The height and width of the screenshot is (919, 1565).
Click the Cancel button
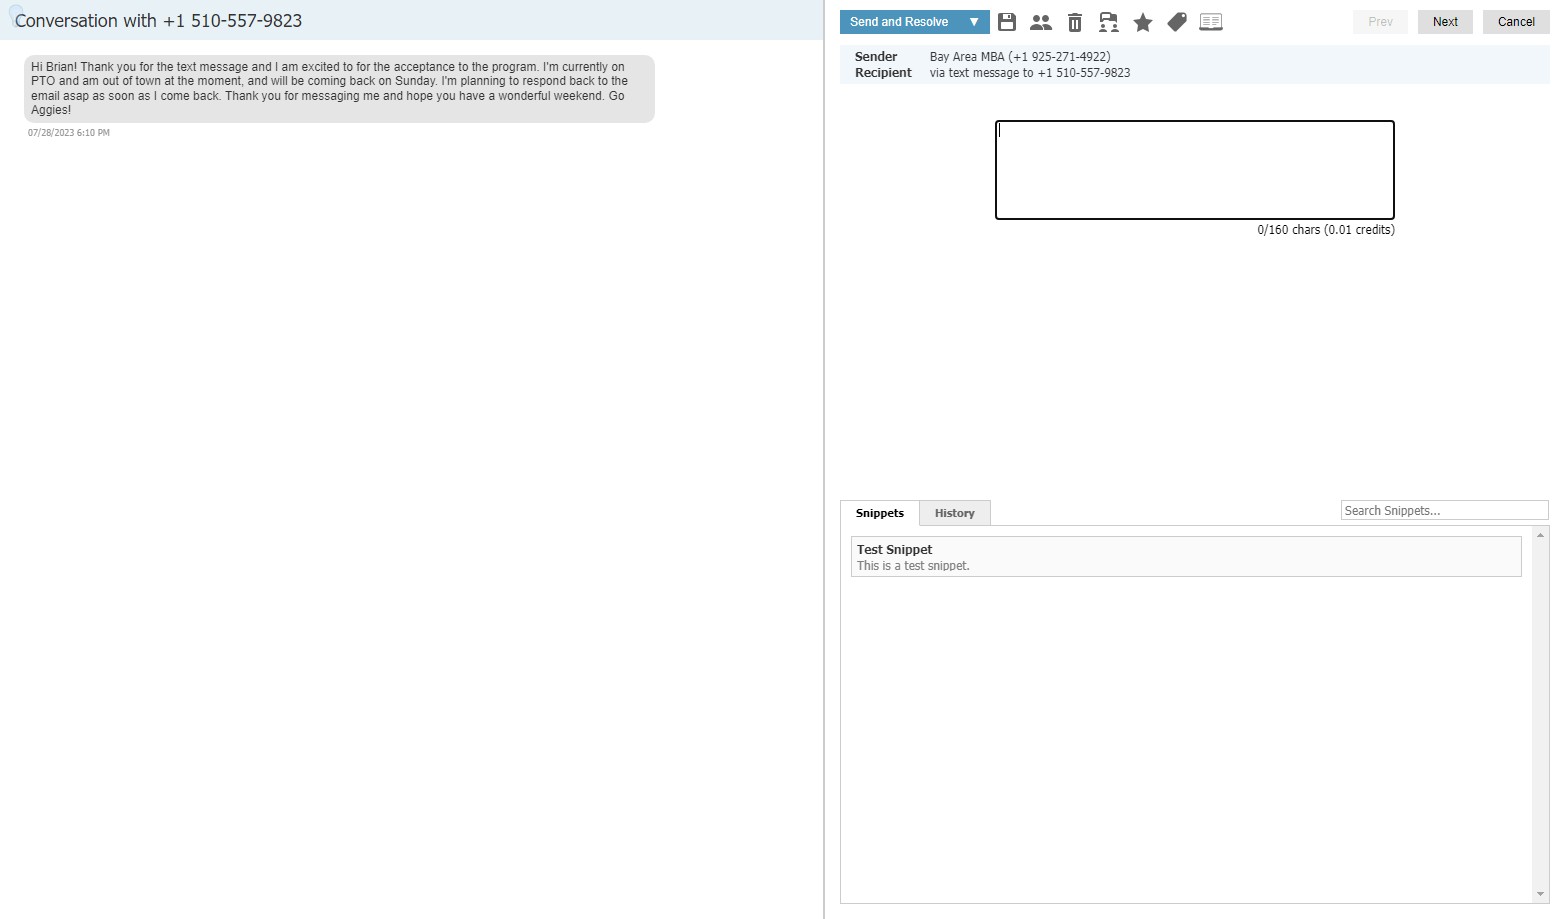[1516, 22]
